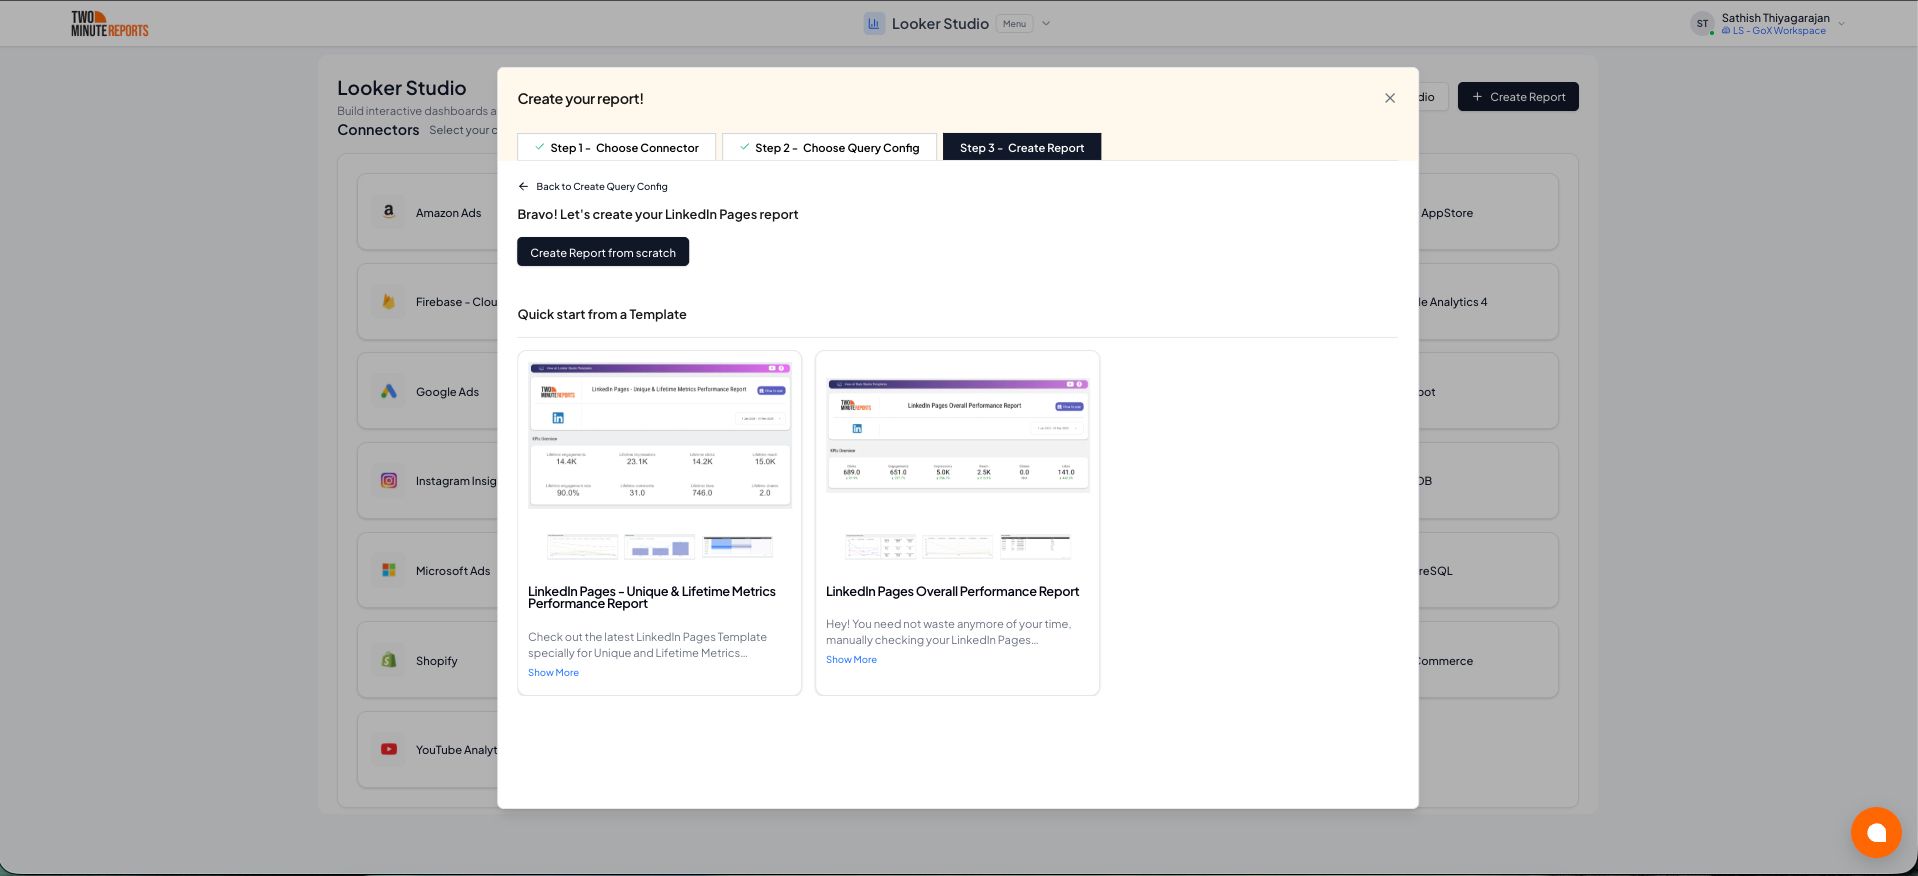Open the Menu button beside Looker Studio
Viewport: 1918px width, 876px height.
click(1014, 24)
